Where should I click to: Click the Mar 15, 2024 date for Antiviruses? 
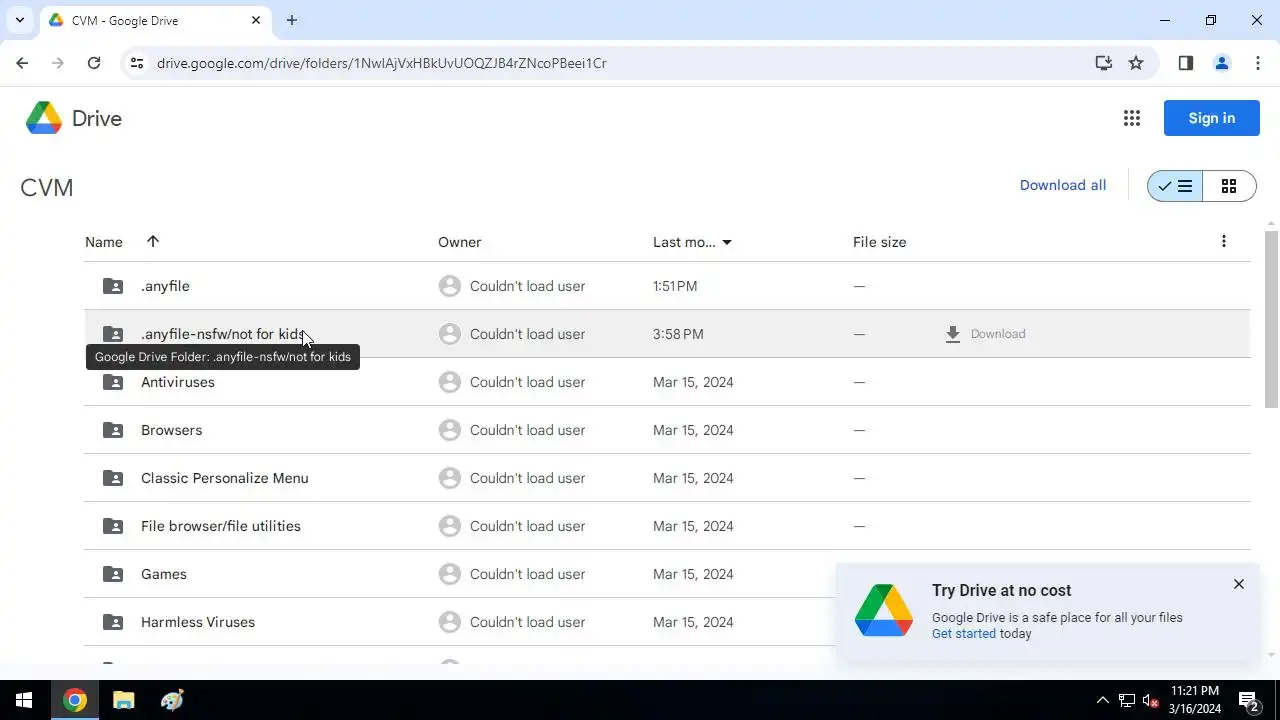(x=693, y=382)
